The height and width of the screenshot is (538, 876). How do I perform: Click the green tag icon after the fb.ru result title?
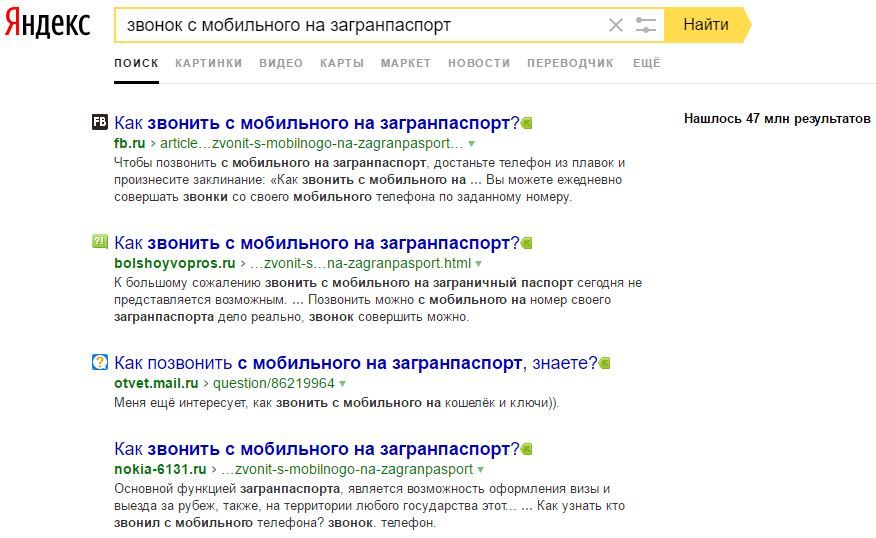coord(527,123)
